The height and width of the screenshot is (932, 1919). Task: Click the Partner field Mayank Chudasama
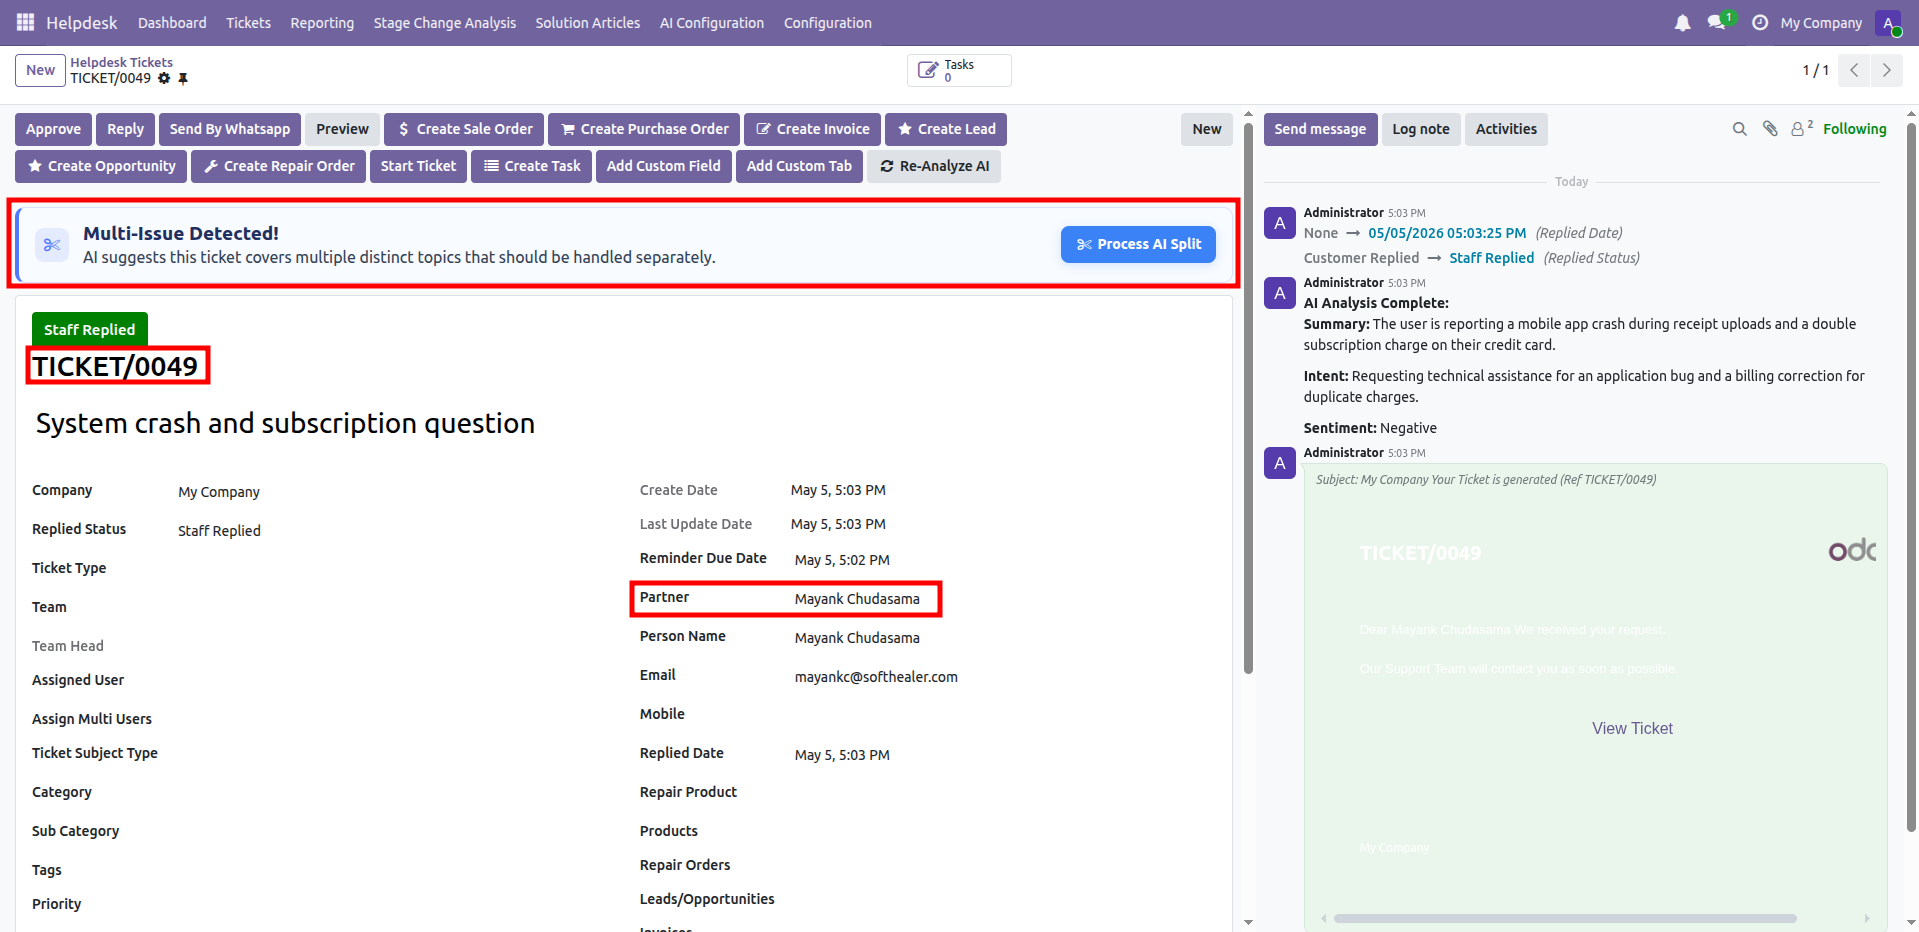857,599
